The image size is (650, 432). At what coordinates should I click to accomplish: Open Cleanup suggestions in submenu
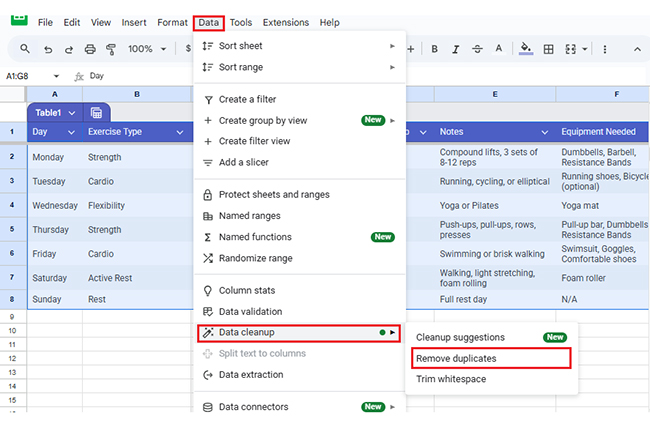coord(460,337)
